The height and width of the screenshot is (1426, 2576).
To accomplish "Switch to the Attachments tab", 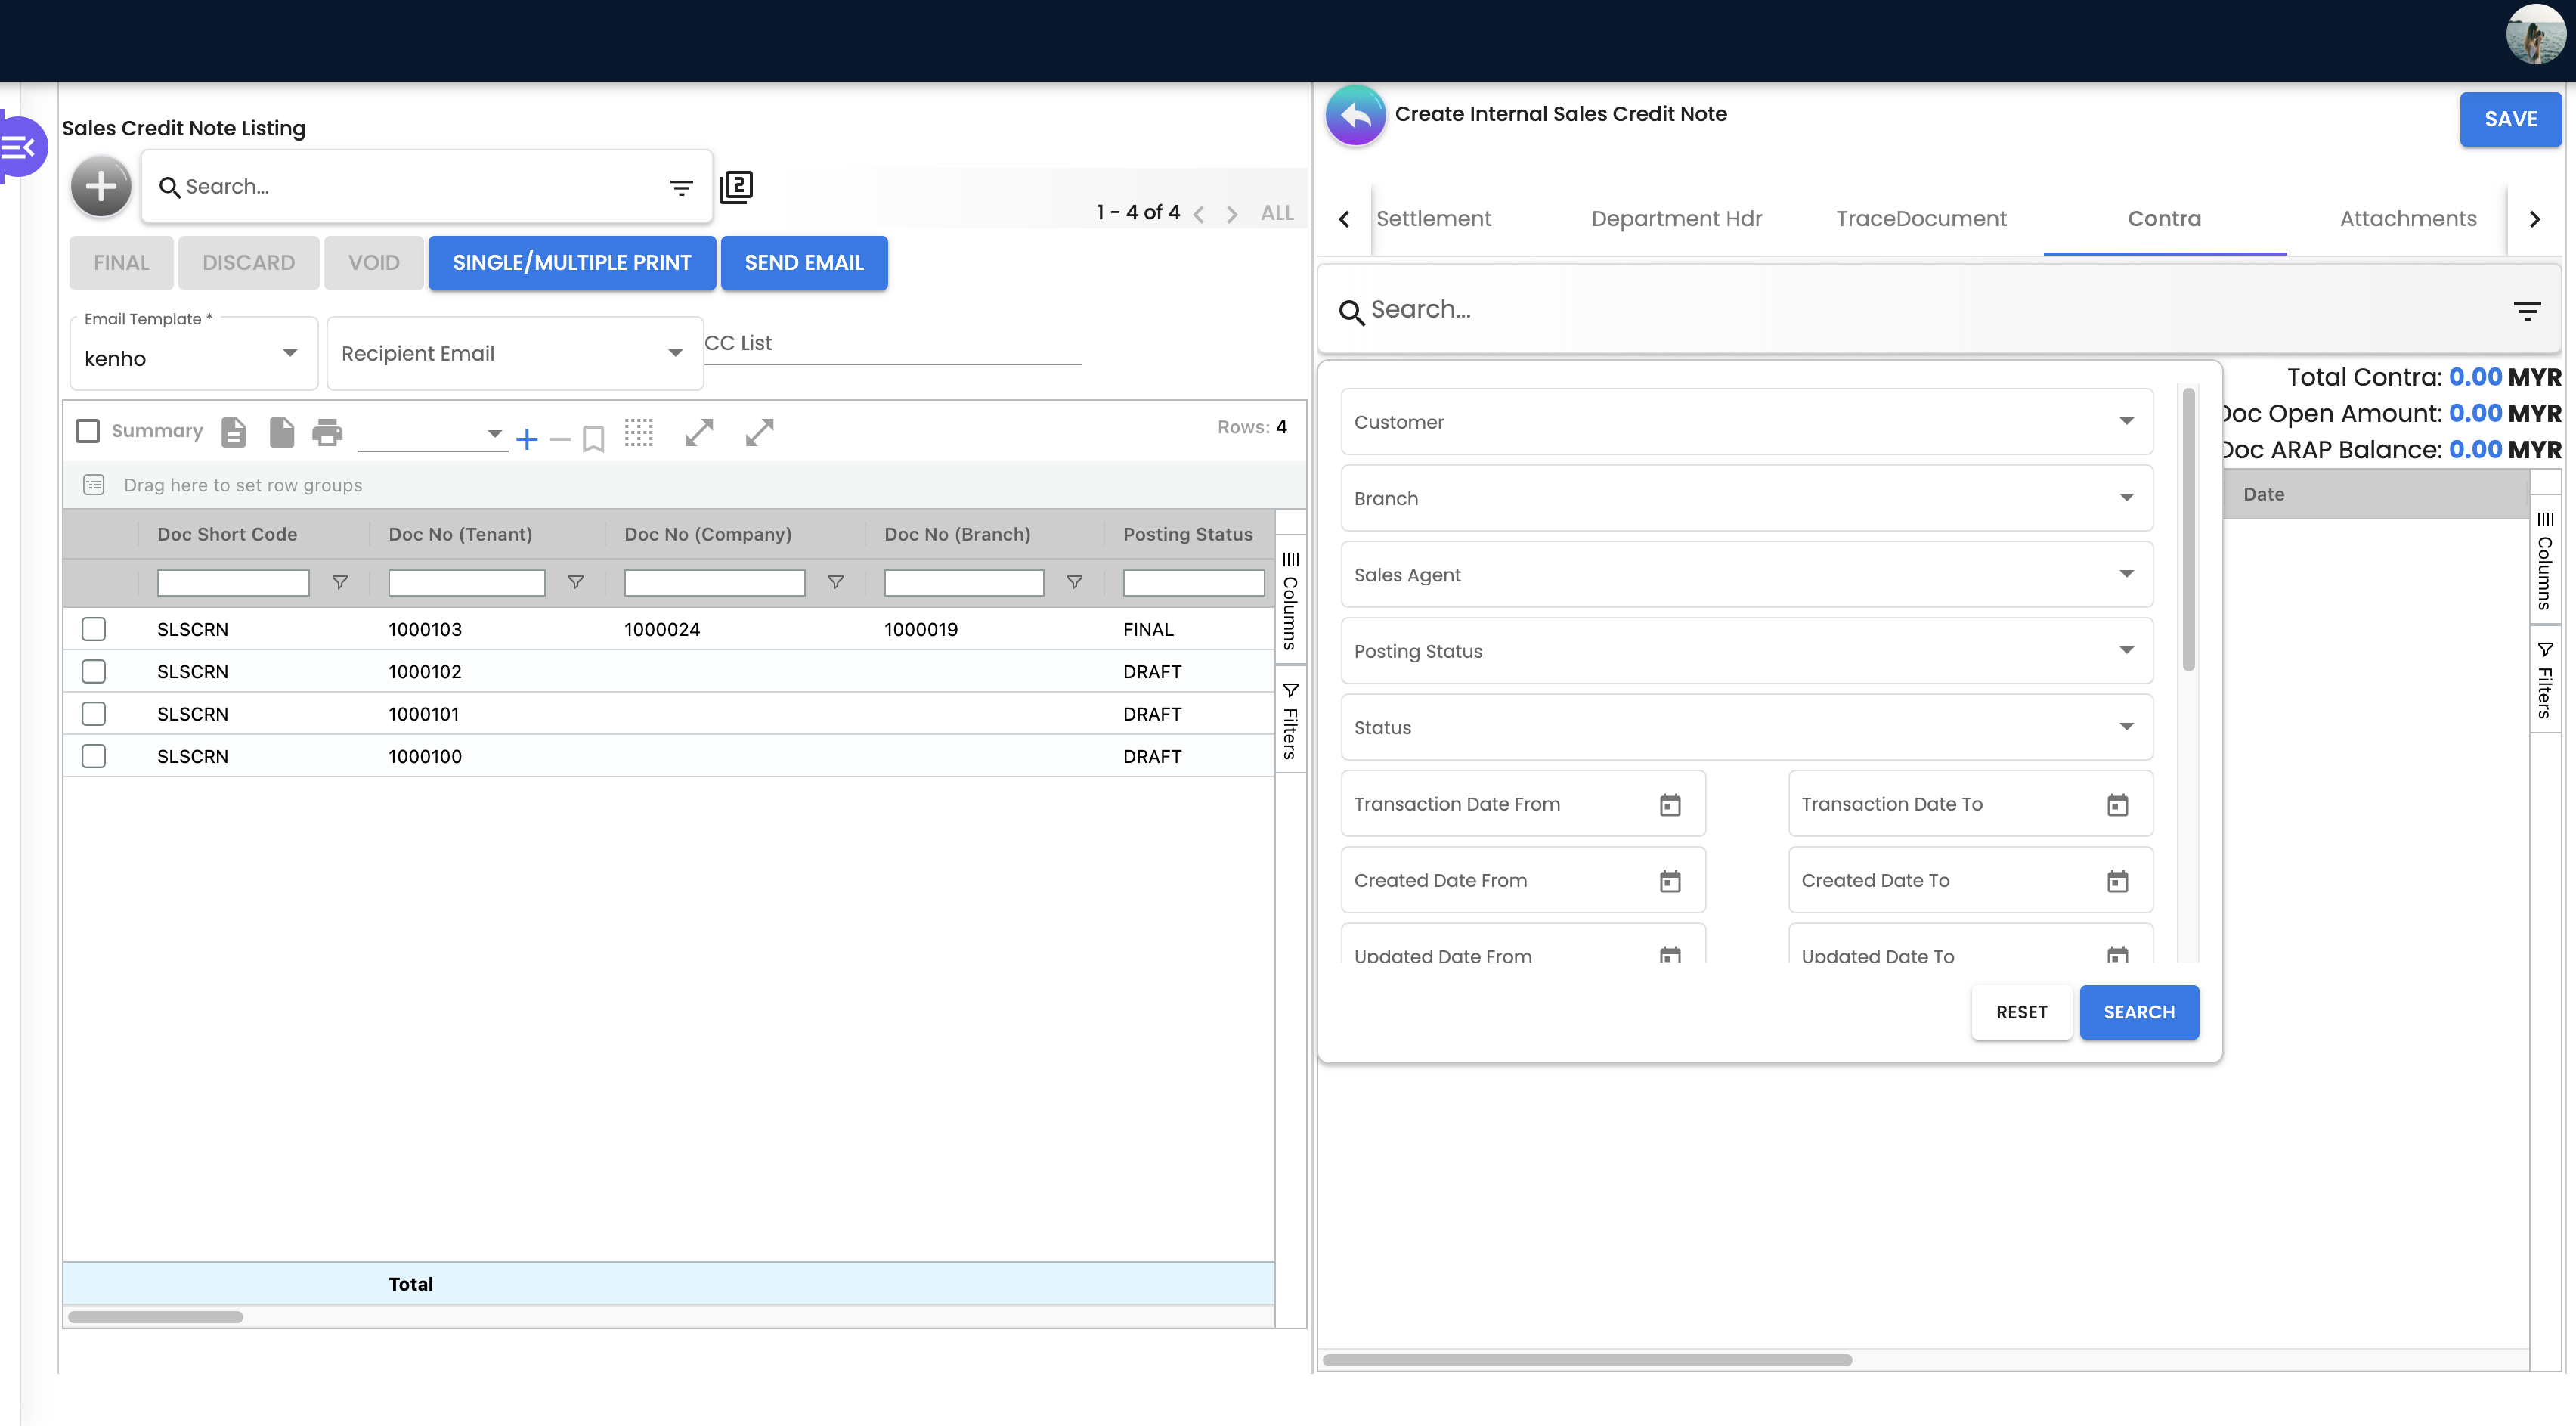I will click(x=2408, y=219).
